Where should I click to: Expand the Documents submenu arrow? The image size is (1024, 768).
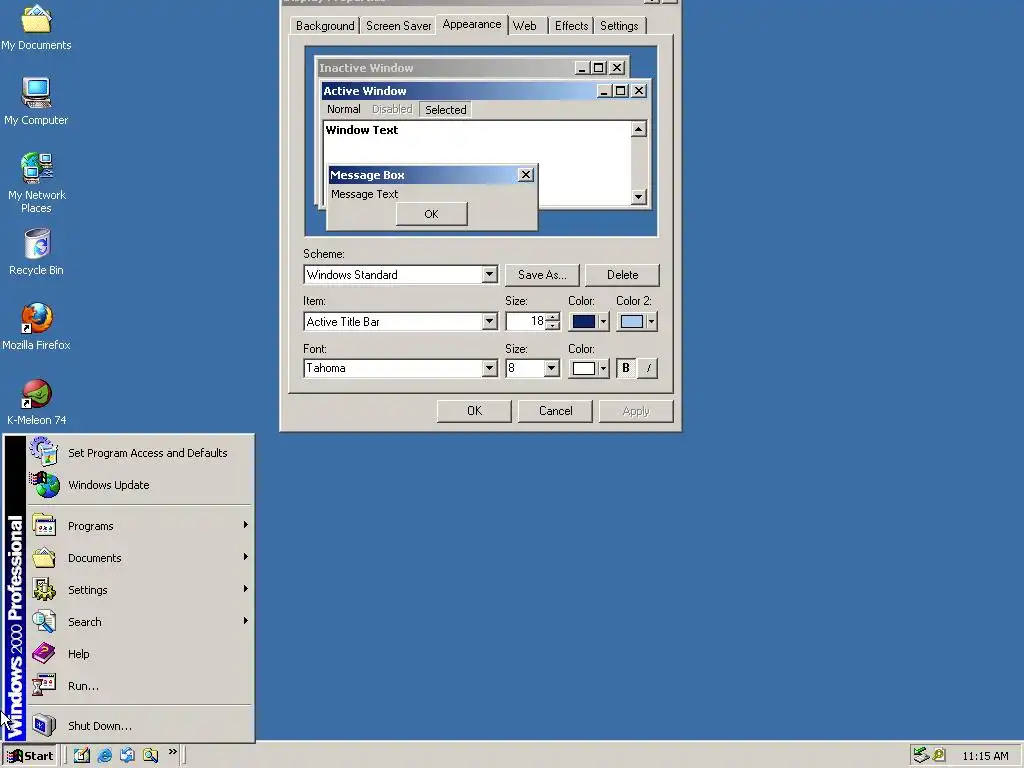click(246, 556)
